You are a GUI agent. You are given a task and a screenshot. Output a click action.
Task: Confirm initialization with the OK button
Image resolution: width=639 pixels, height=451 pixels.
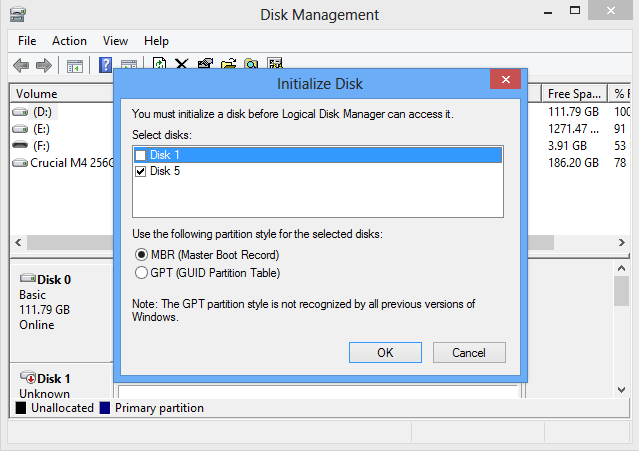tap(385, 352)
